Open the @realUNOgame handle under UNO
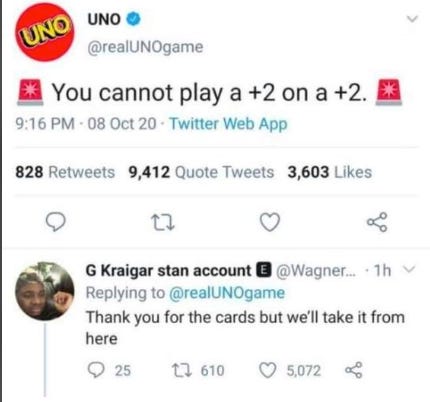430x402 pixels. pyautogui.click(x=145, y=47)
